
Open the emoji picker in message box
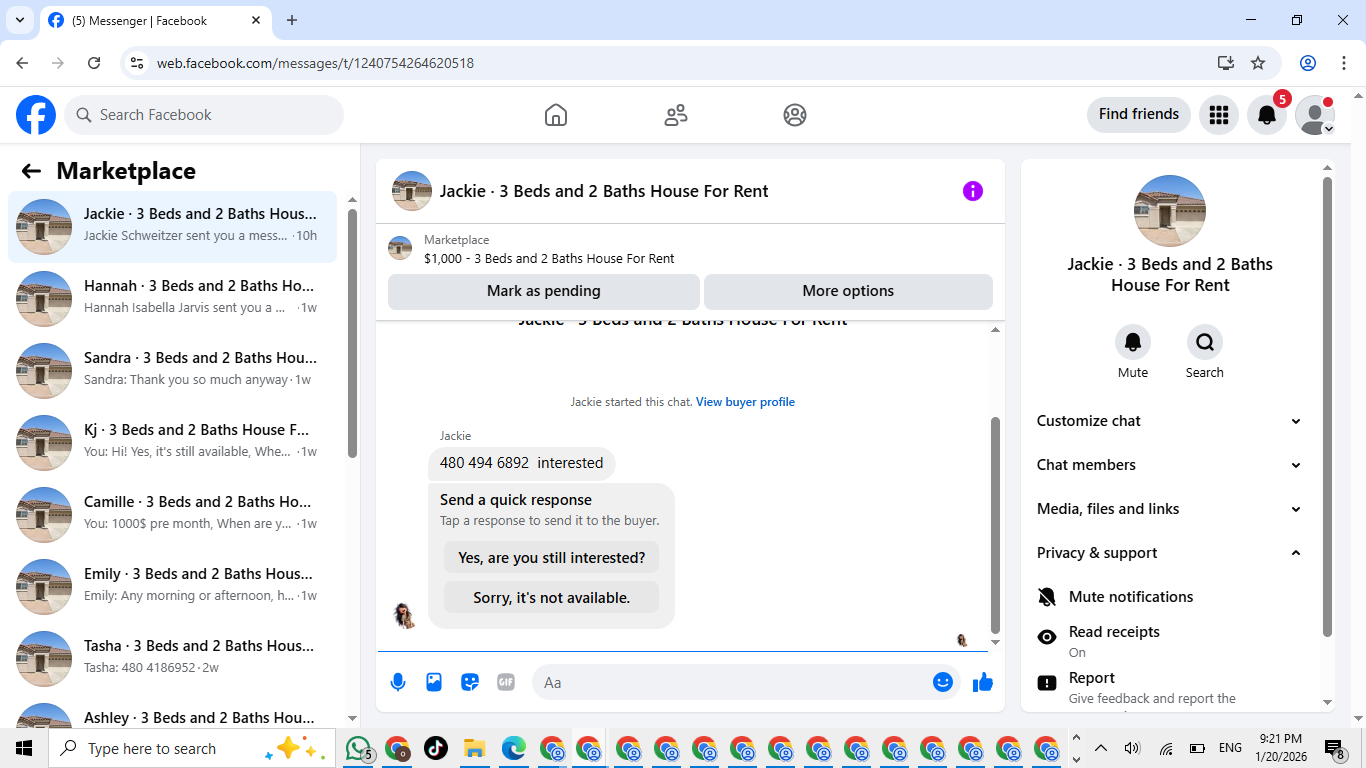click(x=943, y=682)
